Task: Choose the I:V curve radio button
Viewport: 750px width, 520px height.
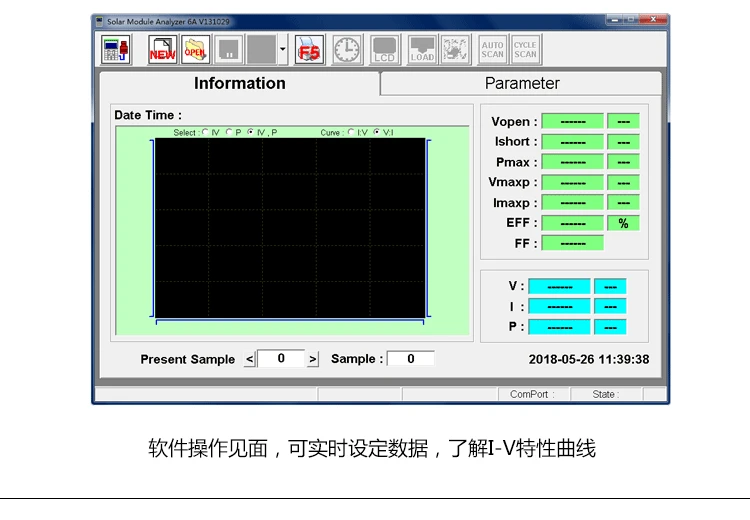Action: pyautogui.click(x=351, y=132)
